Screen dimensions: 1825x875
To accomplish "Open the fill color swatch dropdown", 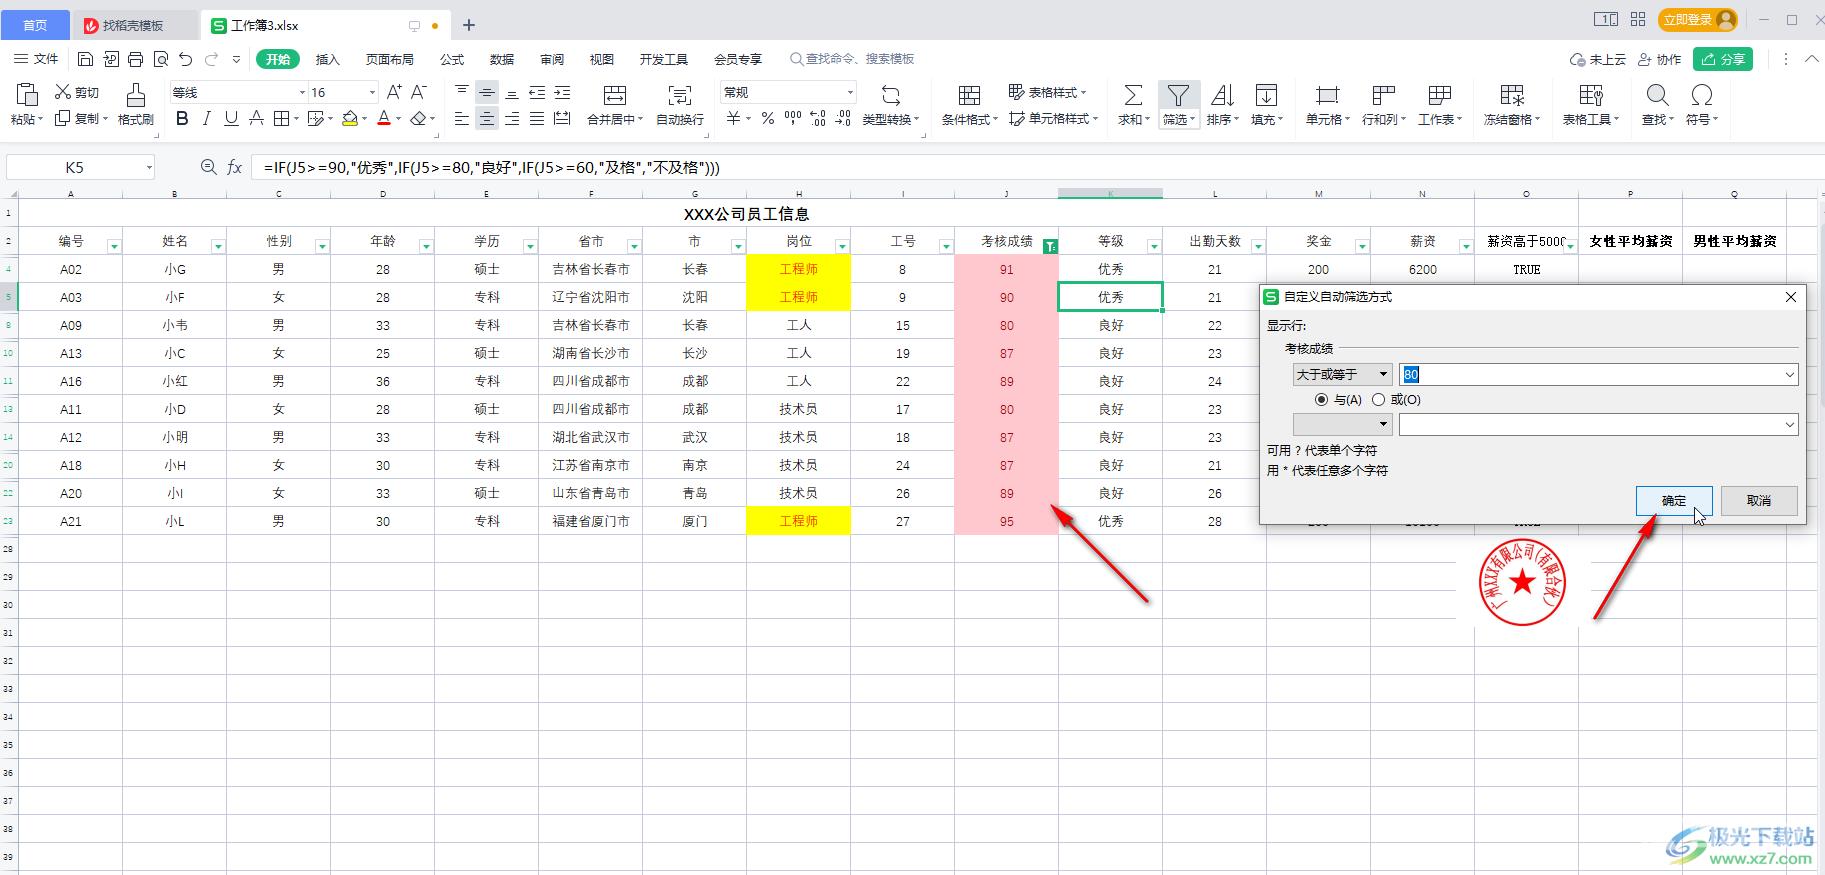I will (x=365, y=119).
